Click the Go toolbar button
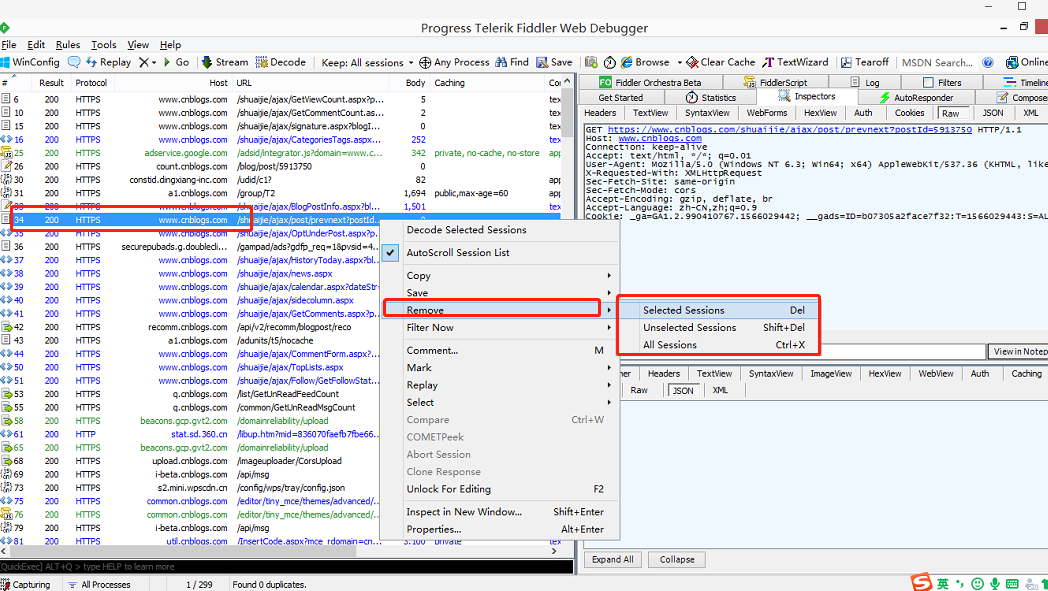This screenshot has width=1048, height=591. (x=176, y=62)
